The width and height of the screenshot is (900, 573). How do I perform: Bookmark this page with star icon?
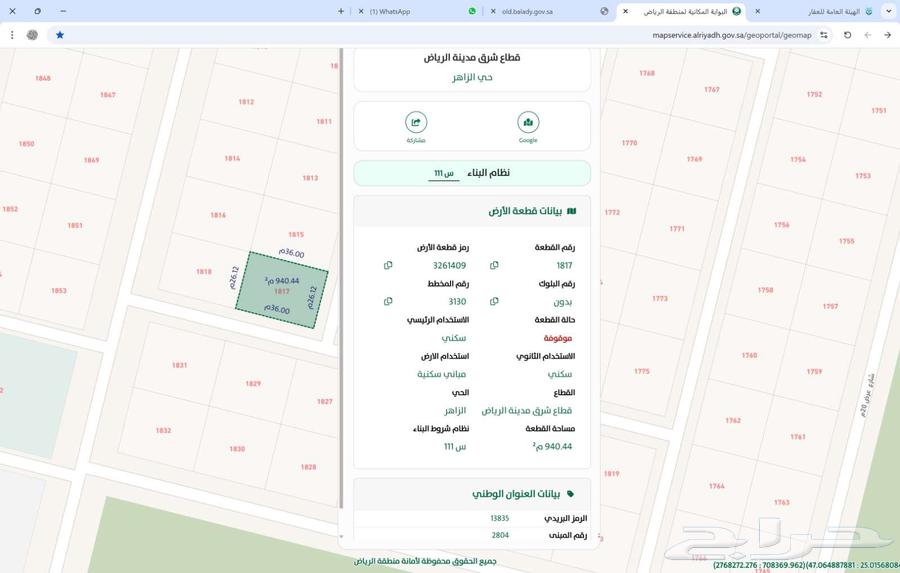[60, 34]
